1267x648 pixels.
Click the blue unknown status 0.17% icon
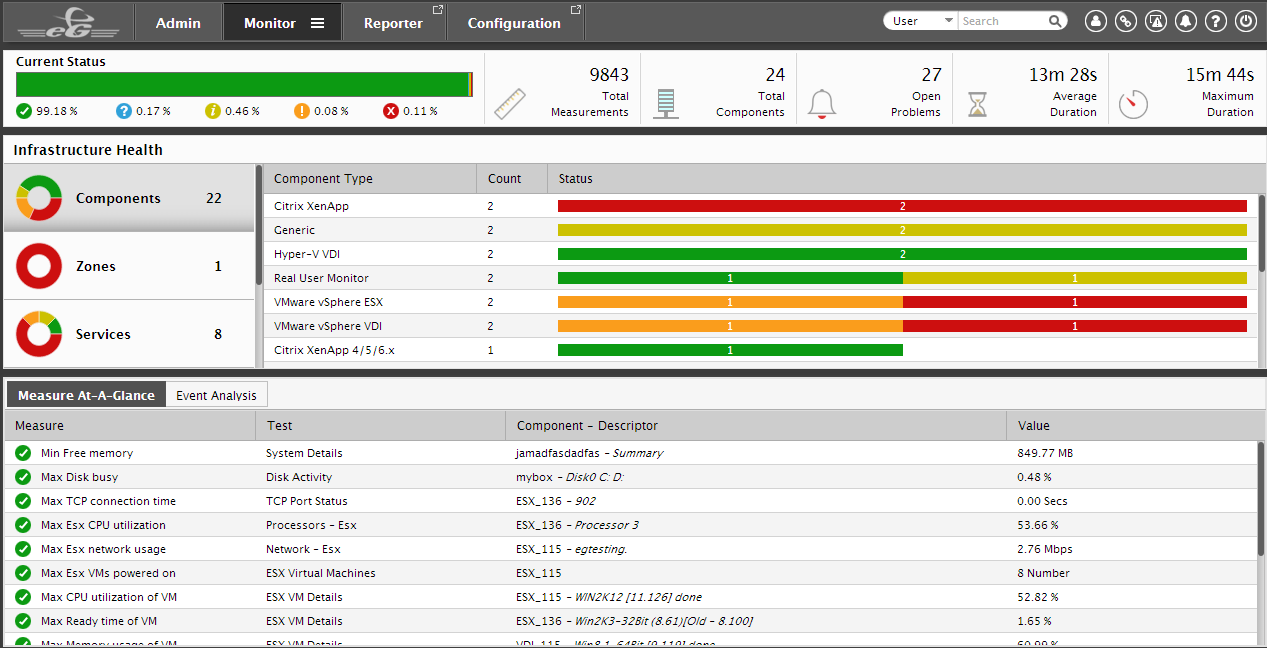[124, 111]
